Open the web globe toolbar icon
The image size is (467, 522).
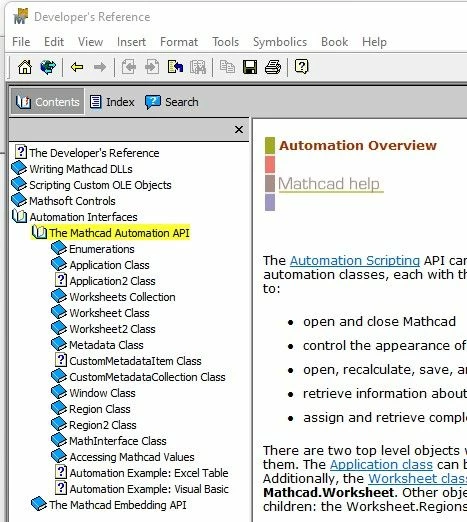click(x=48, y=67)
